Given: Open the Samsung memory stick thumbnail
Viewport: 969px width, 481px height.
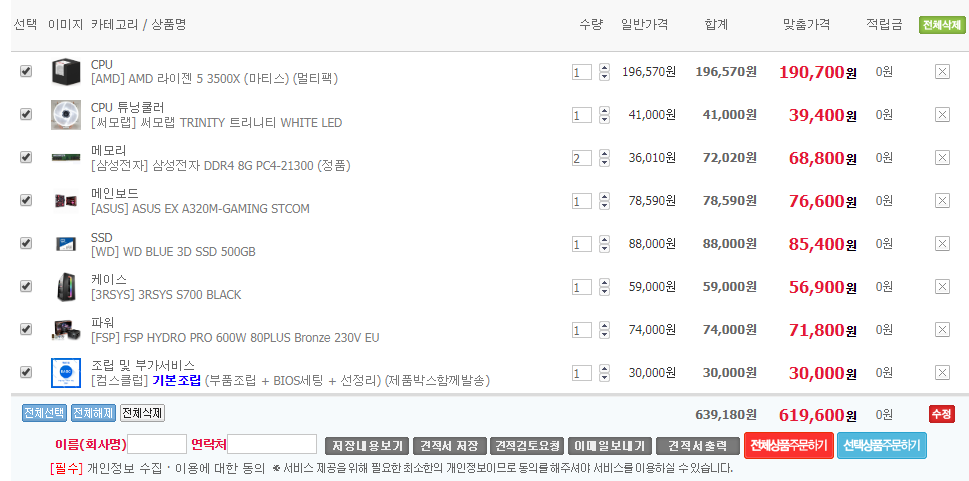Looking at the screenshot, I should (x=66, y=158).
